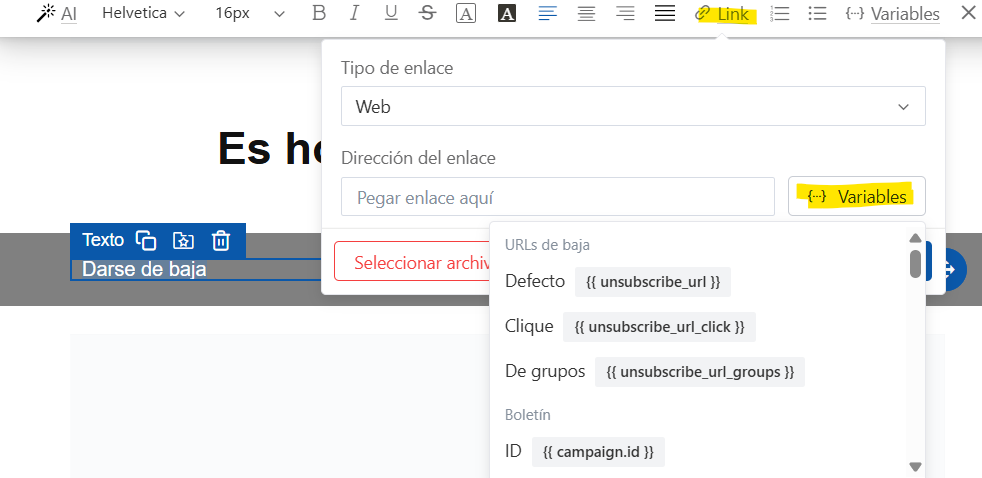Toggle bold formatting

click(319, 14)
